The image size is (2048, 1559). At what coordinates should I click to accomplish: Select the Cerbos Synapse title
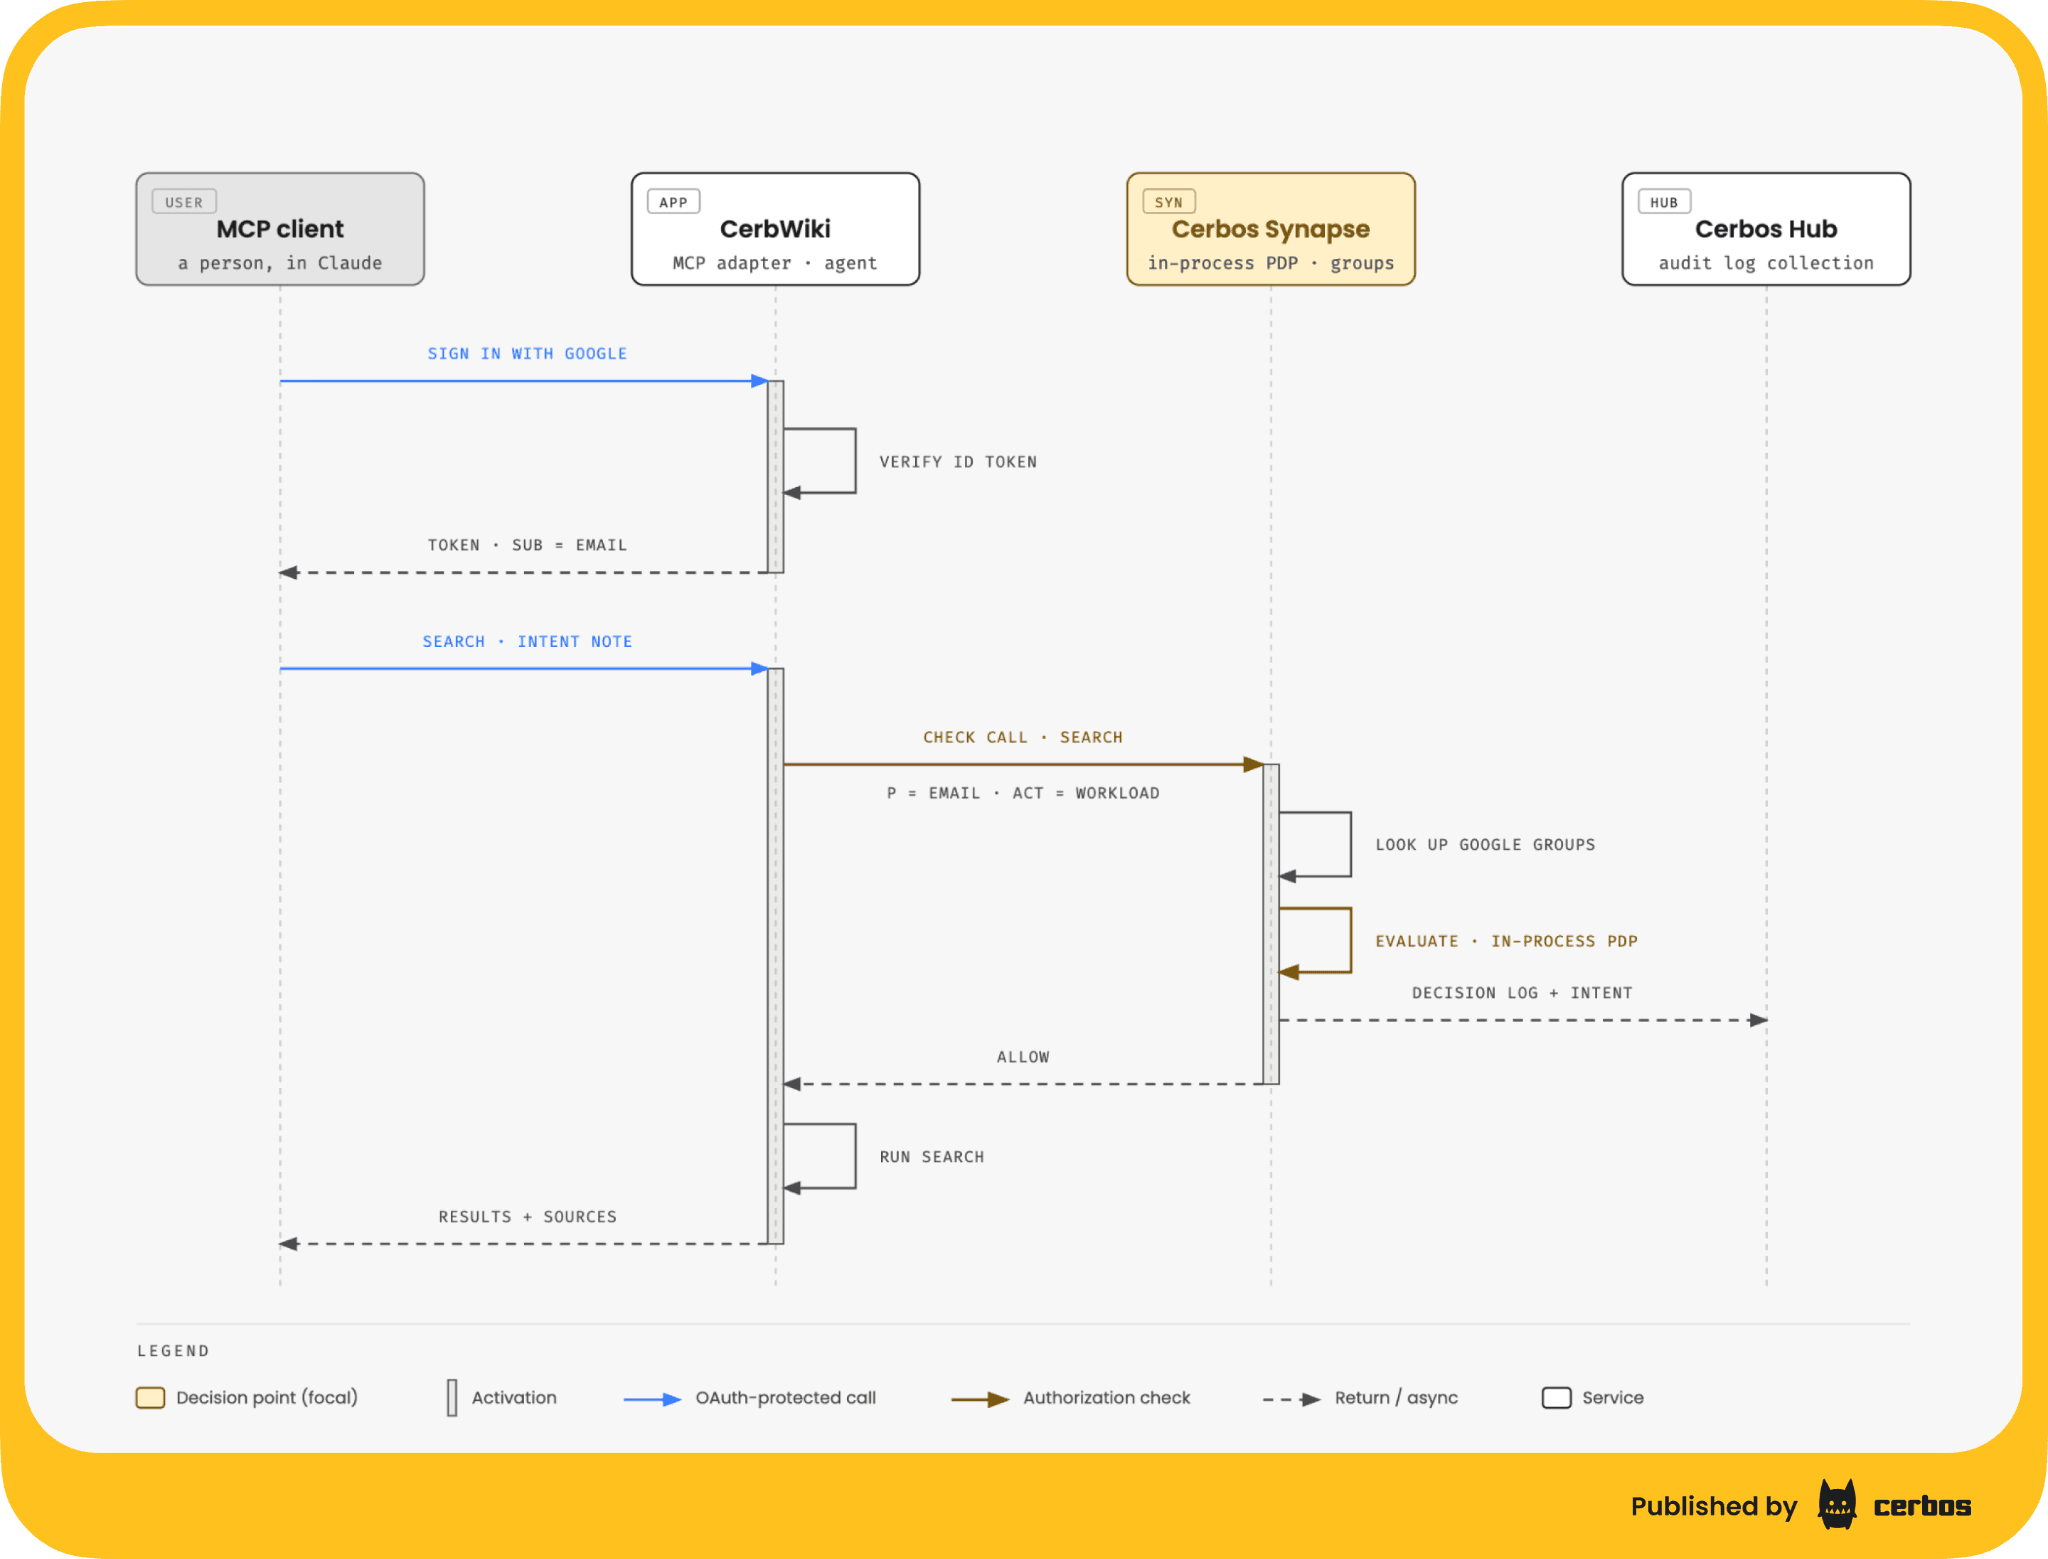(x=1271, y=230)
